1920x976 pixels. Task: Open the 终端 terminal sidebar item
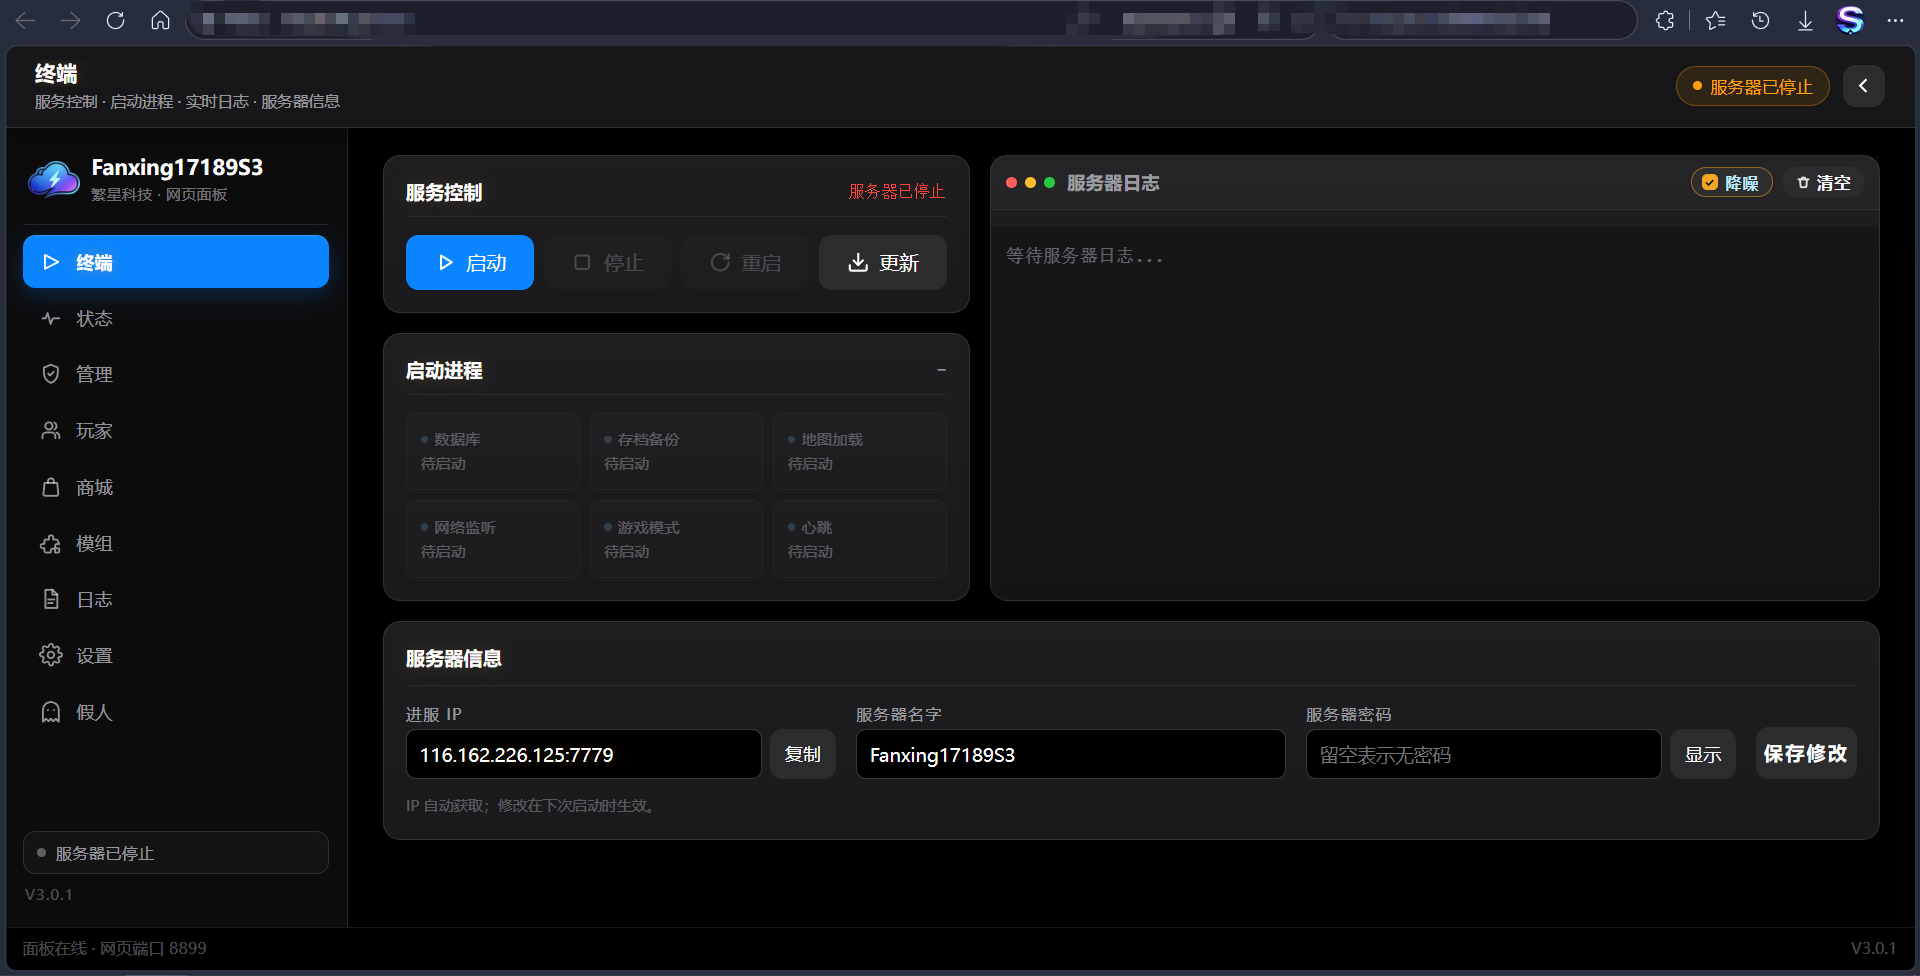(x=176, y=262)
